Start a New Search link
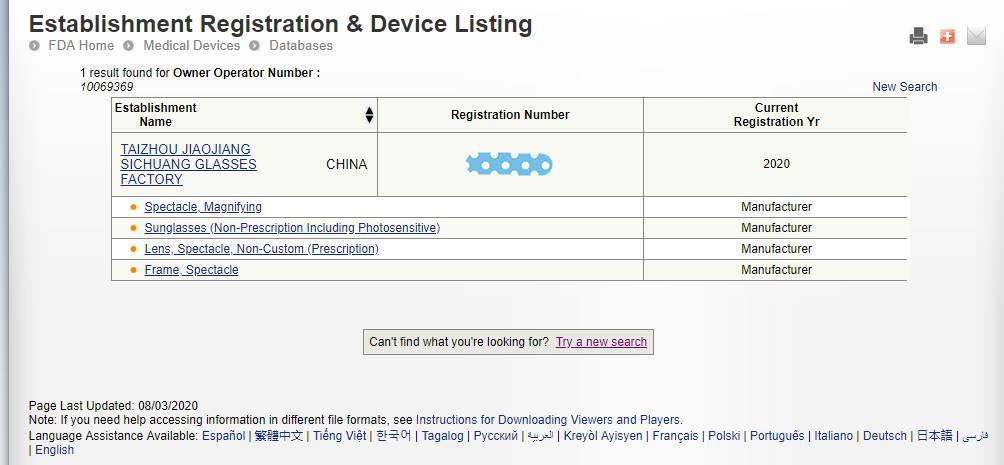The height and width of the screenshot is (465, 1004). [x=904, y=87]
